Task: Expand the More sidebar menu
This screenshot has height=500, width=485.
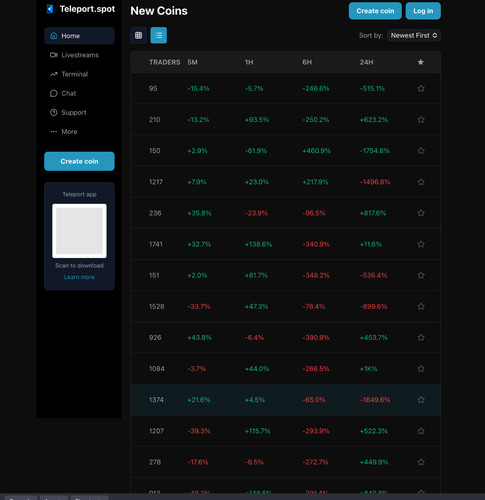Action: 79,132
